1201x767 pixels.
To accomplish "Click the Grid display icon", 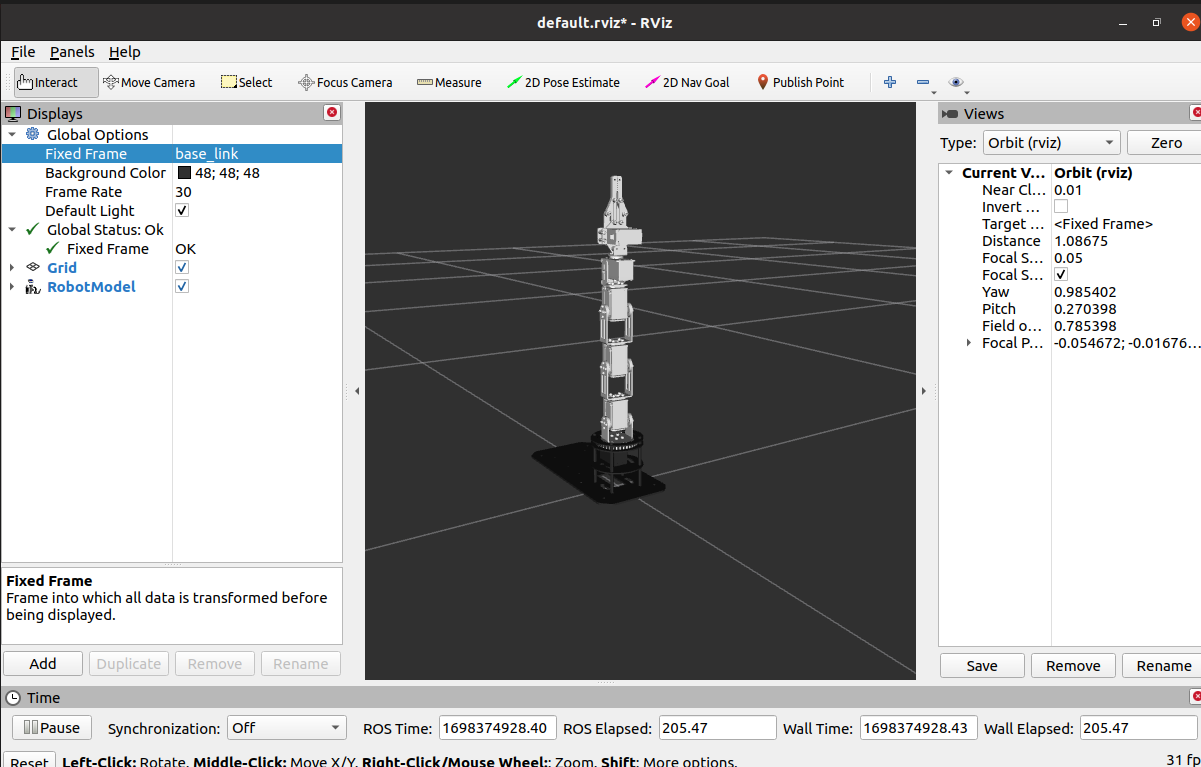I will pyautogui.click(x=33, y=267).
